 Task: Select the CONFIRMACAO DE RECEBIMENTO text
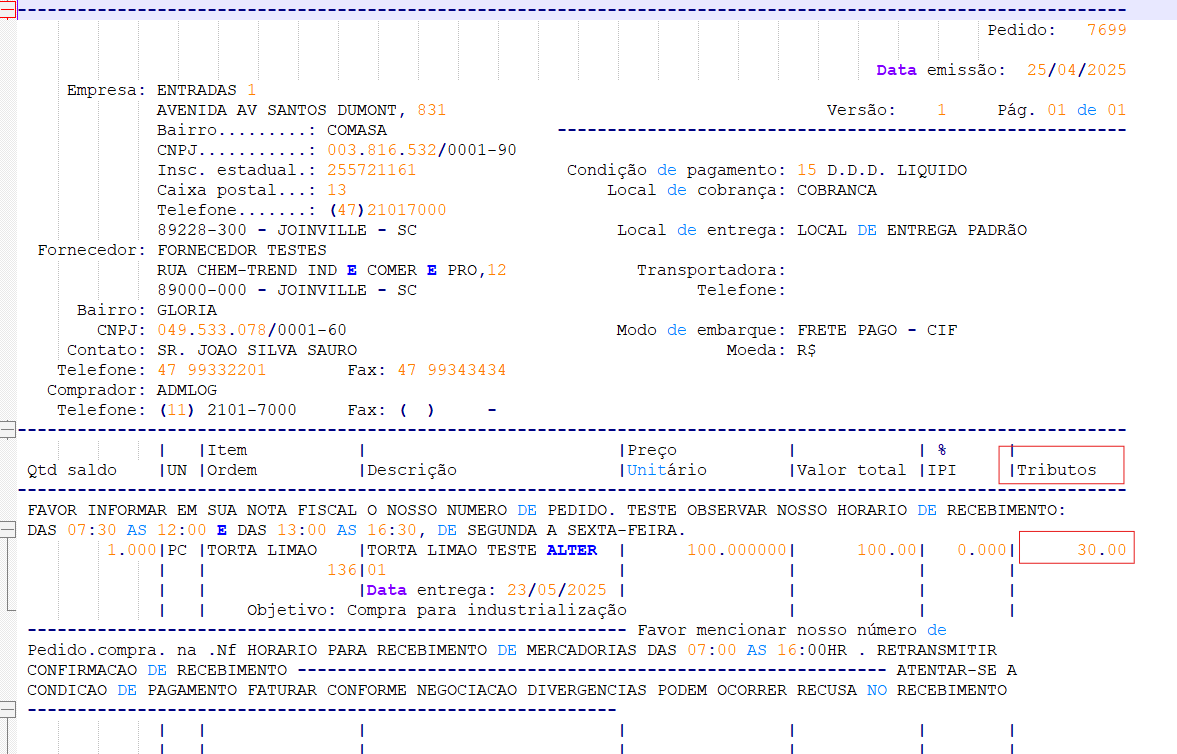tap(157, 671)
